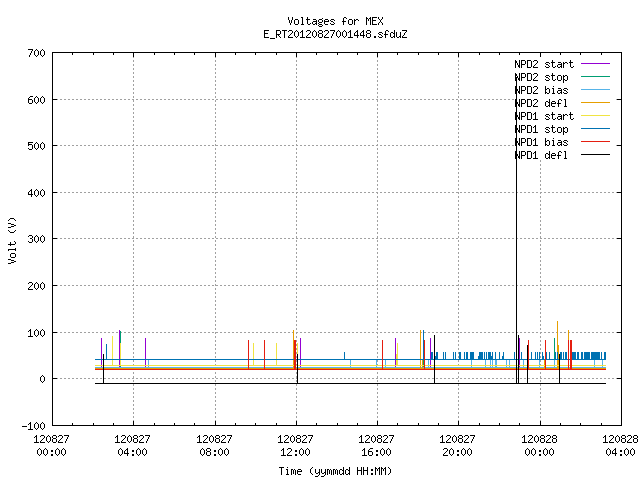Select the "NPD2 start" legend label

pyautogui.click(x=544, y=64)
